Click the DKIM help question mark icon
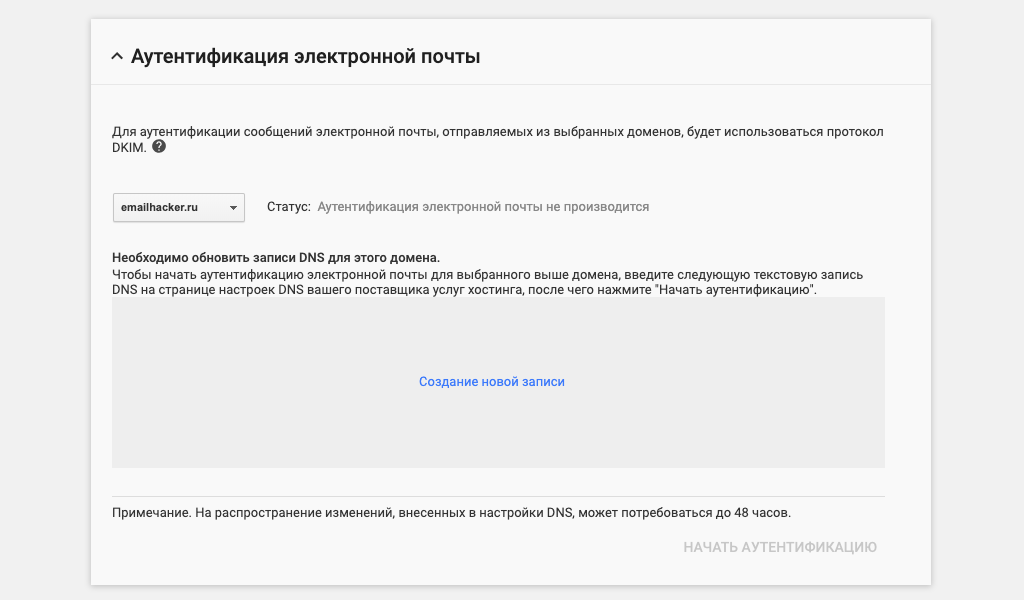This screenshot has height=600, width=1024. 159,146
